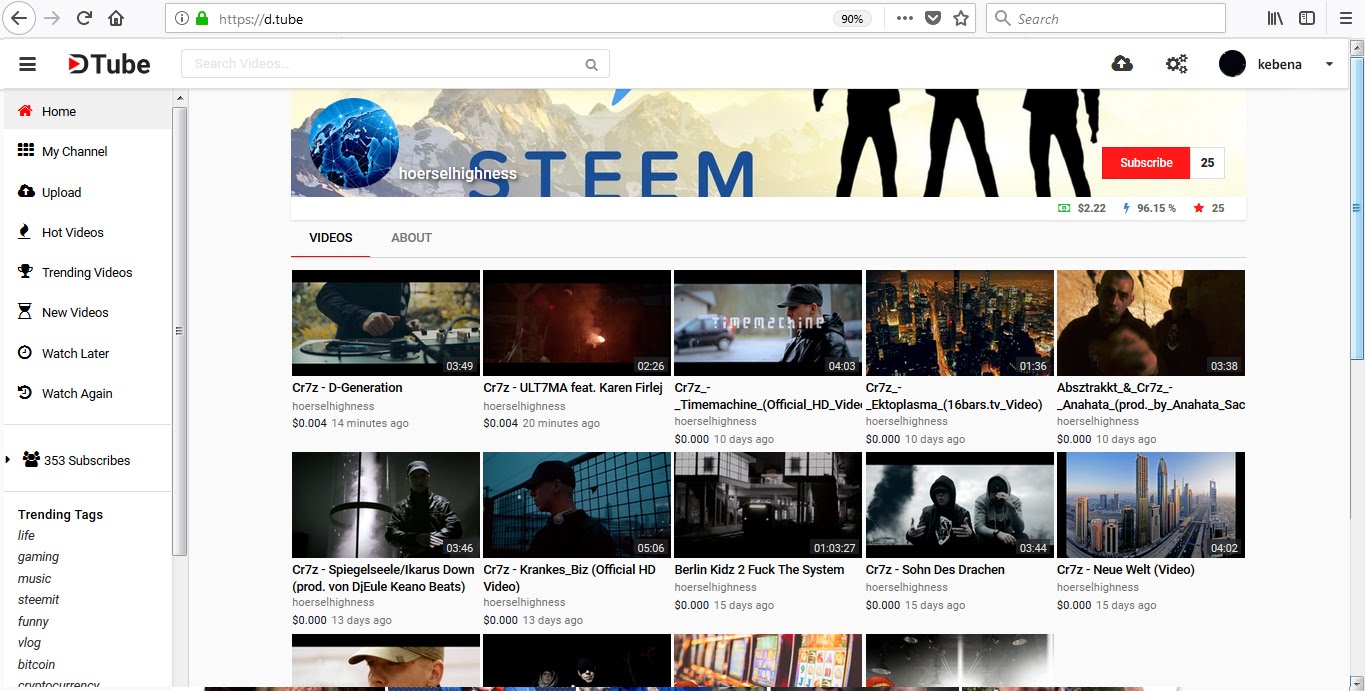Click the hoerselhighness channel avatar globe
Screen dimensions: 1365x691
(354, 144)
